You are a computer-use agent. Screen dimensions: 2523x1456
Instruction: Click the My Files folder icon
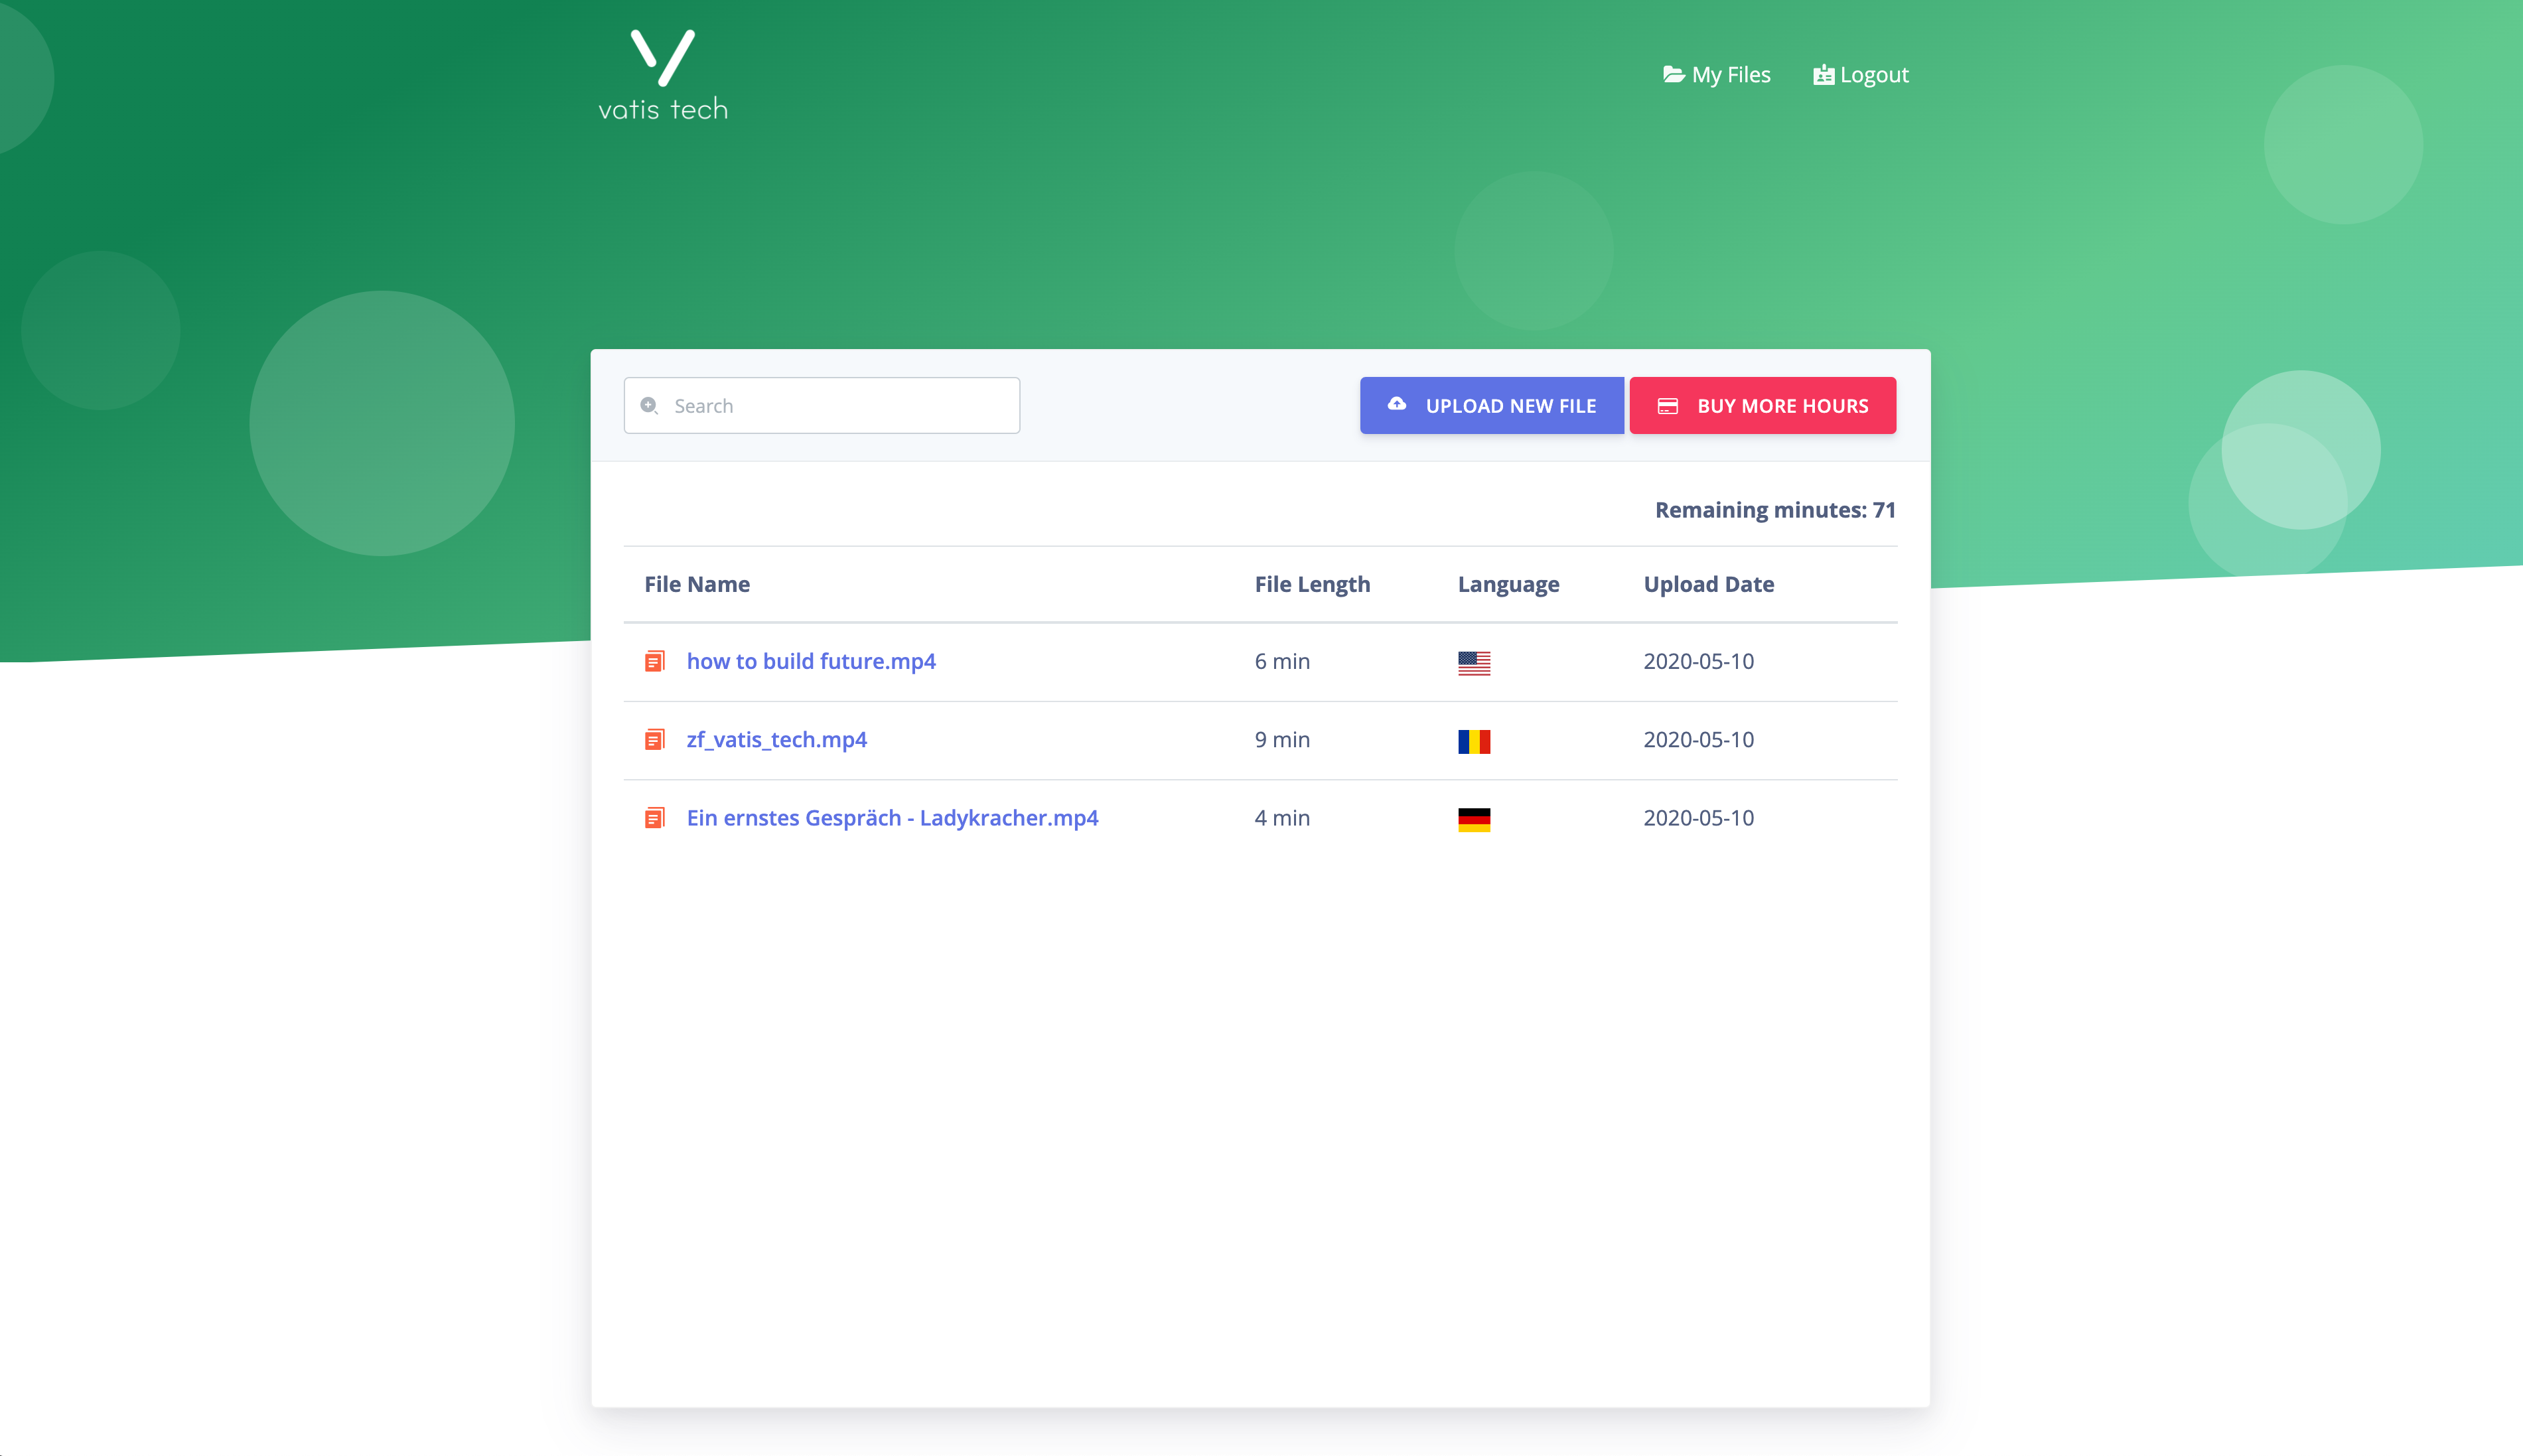click(x=1673, y=75)
